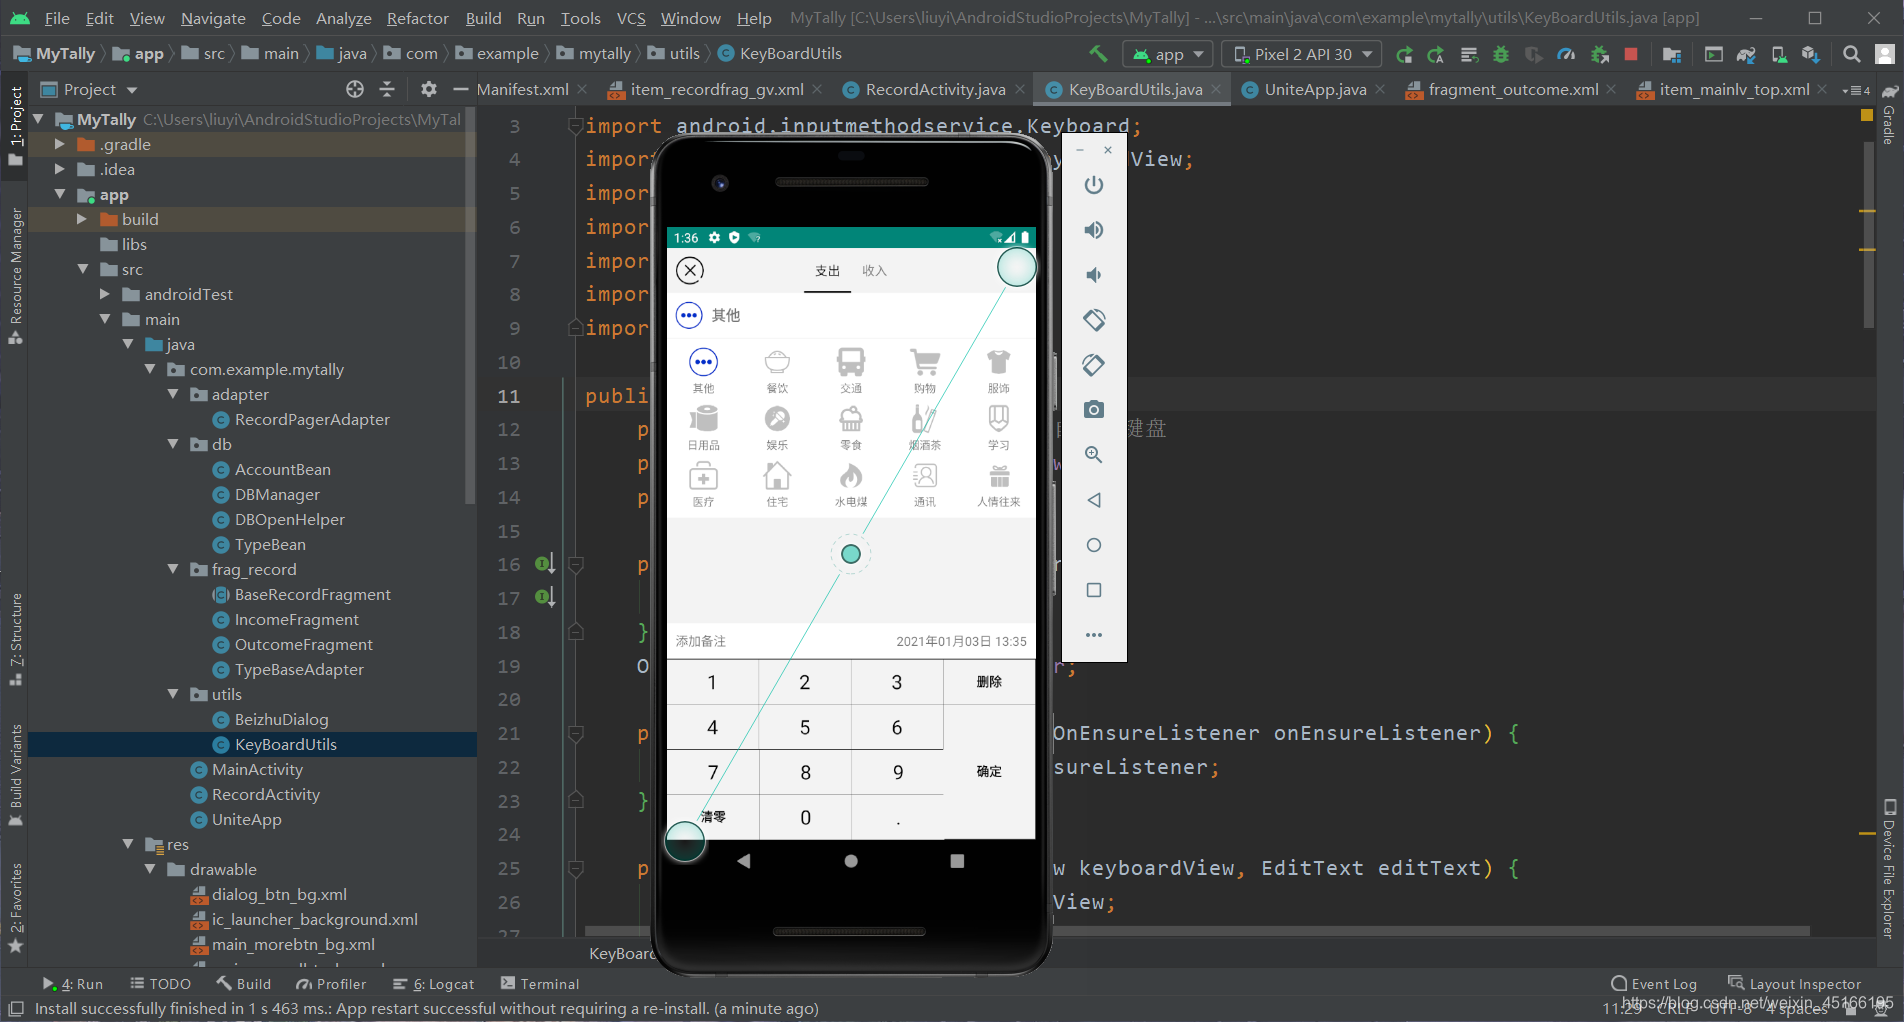Select dialog_btn_bg.xml in drawable
The width and height of the screenshot is (1904, 1022).
(x=279, y=894)
